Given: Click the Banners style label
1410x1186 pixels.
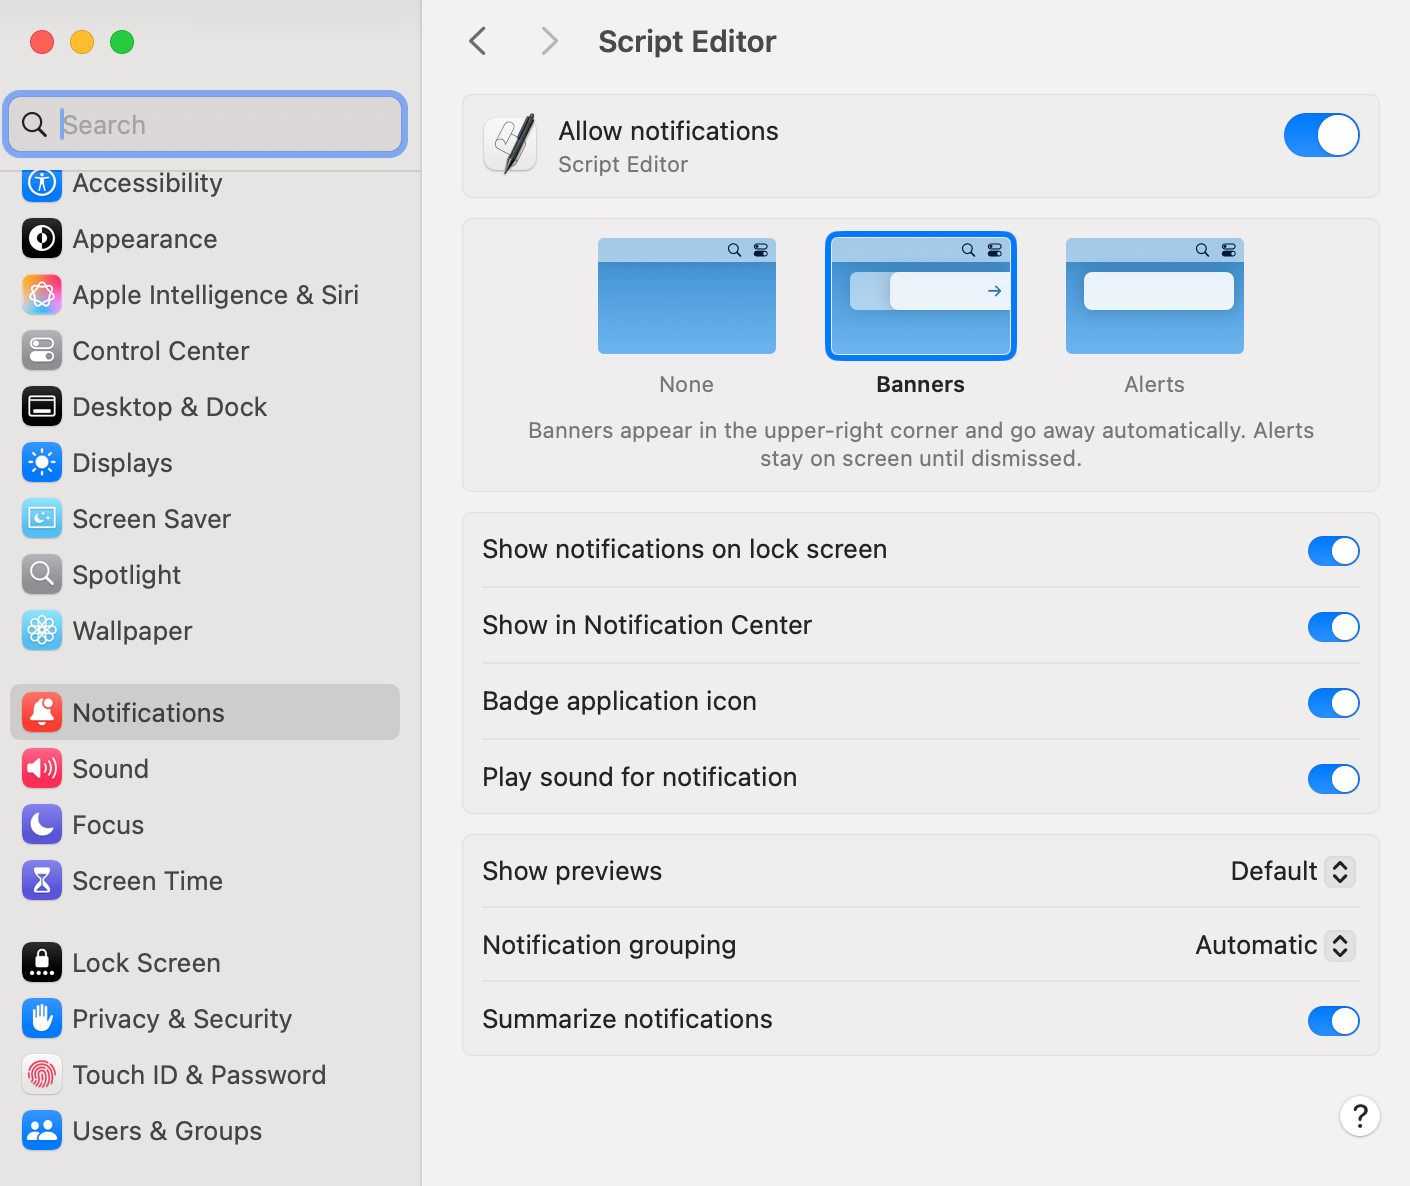Looking at the screenshot, I should (x=921, y=384).
